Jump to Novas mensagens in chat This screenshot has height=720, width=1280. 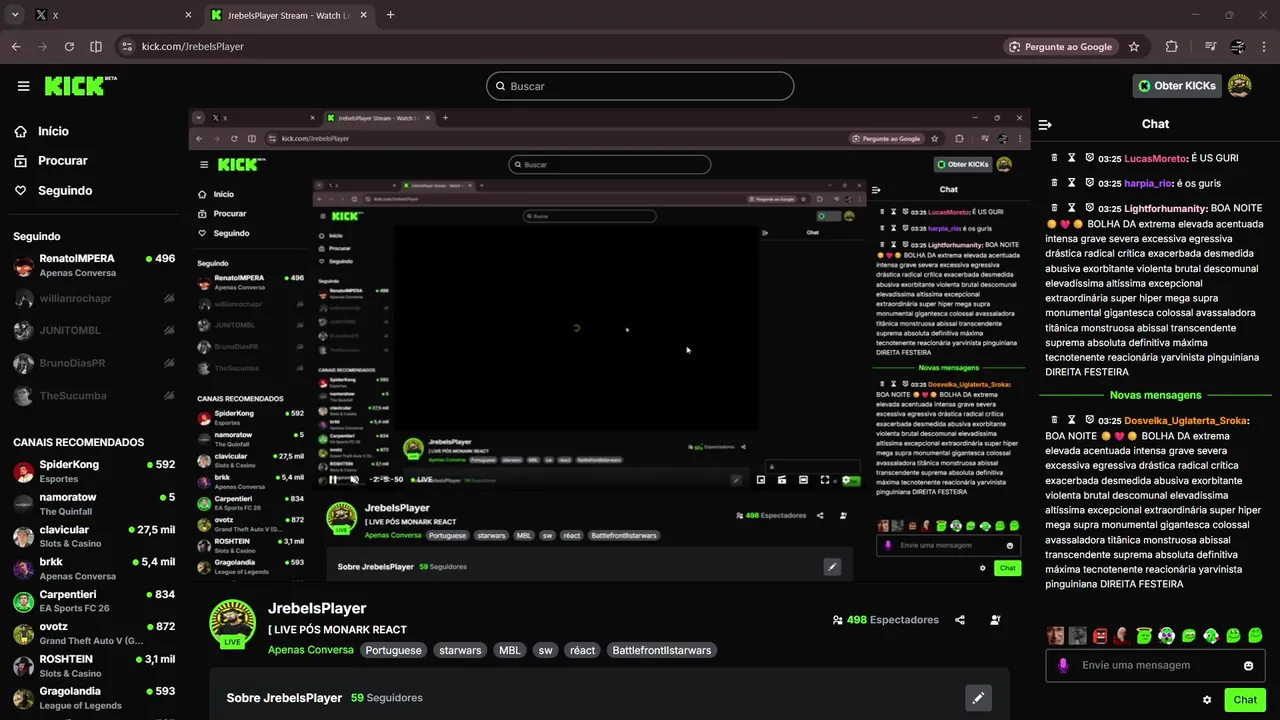tap(1155, 395)
